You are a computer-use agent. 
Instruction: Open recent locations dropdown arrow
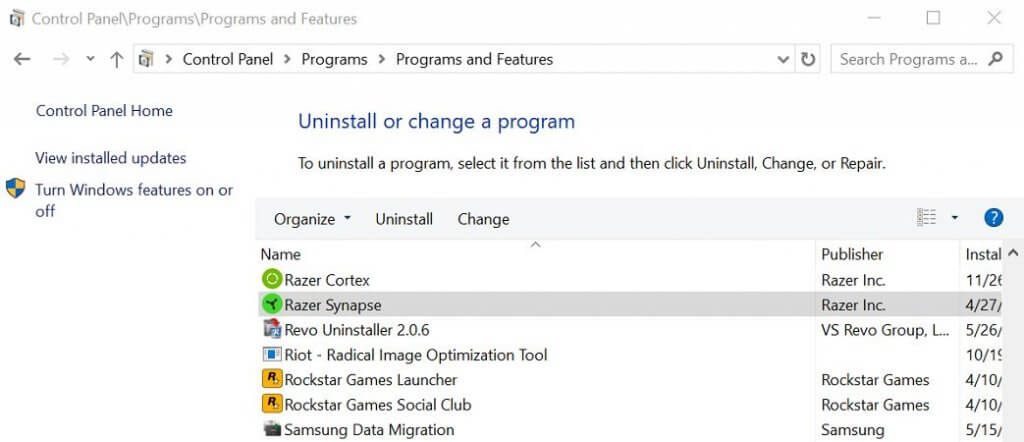(x=90, y=59)
